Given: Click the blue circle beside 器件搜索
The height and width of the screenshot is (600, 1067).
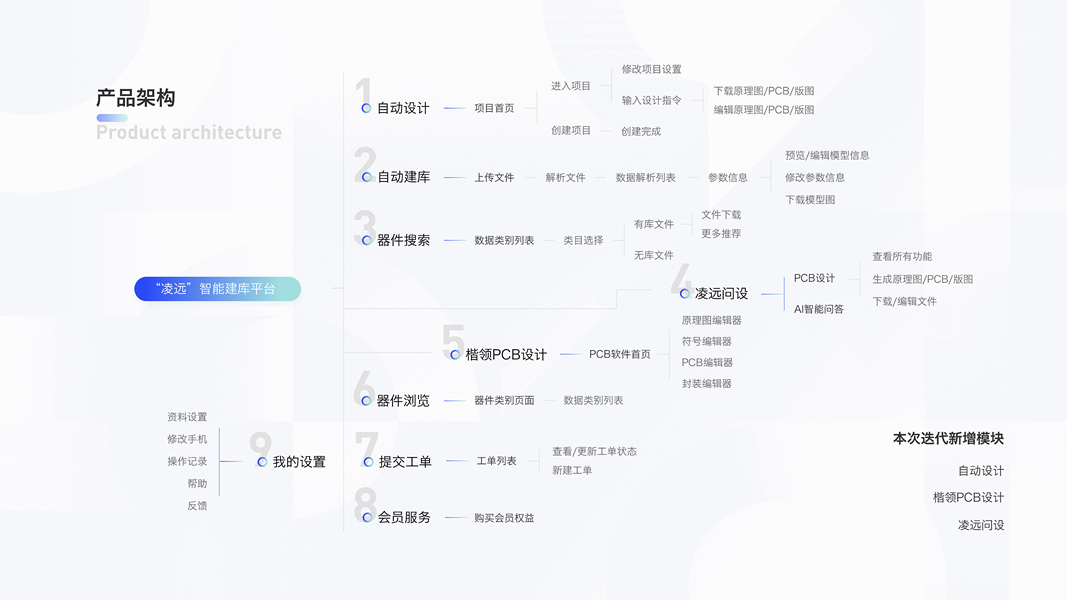Looking at the screenshot, I should [367, 240].
